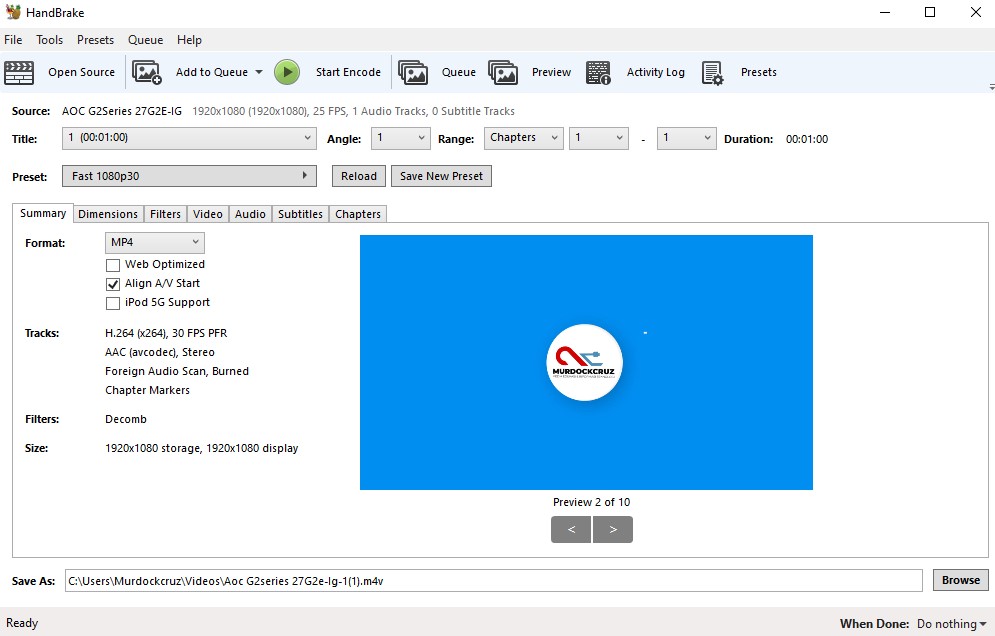Viewport: 995px width, 636px height.
Task: Open the Presets manager icon
Action: (x=713, y=72)
